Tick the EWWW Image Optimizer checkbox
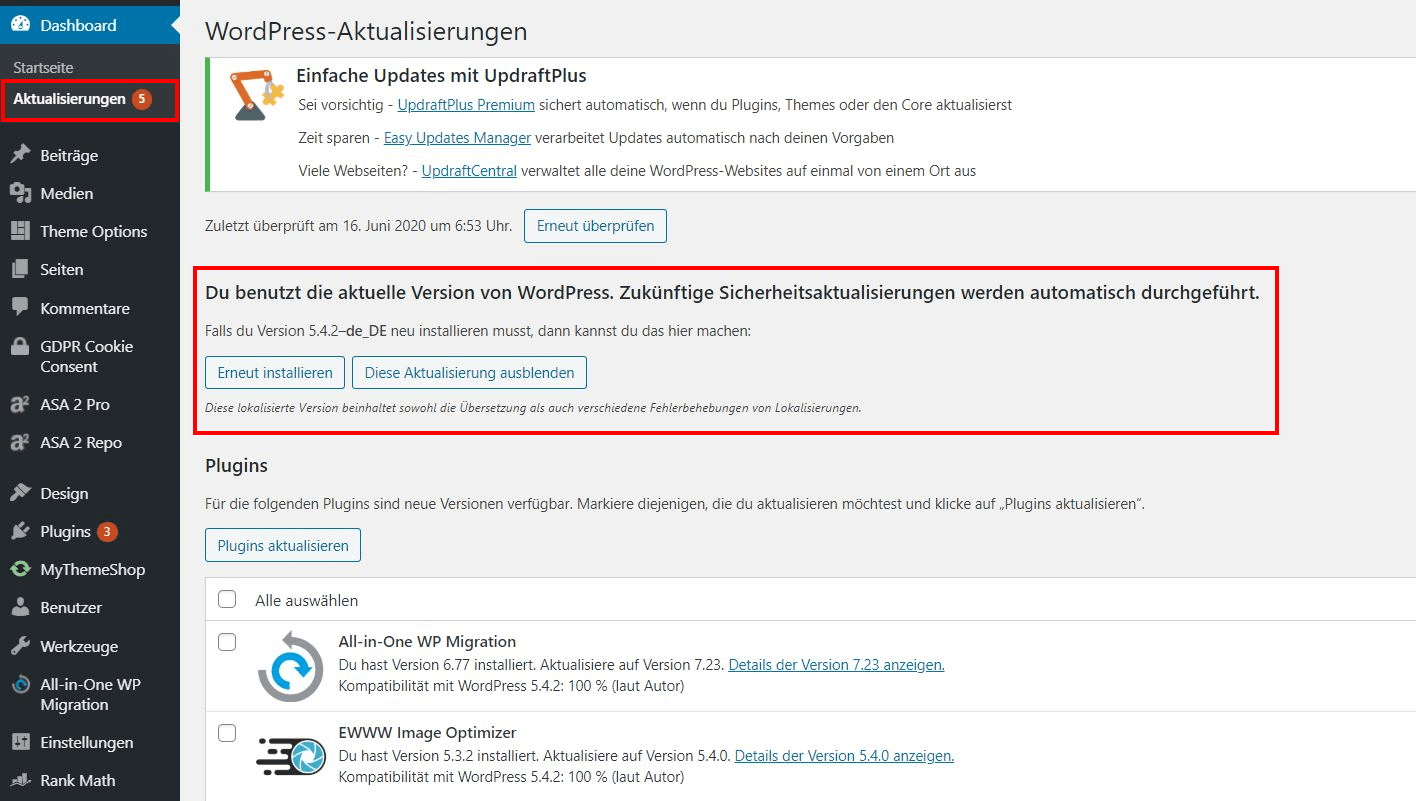1416x801 pixels. coord(227,733)
